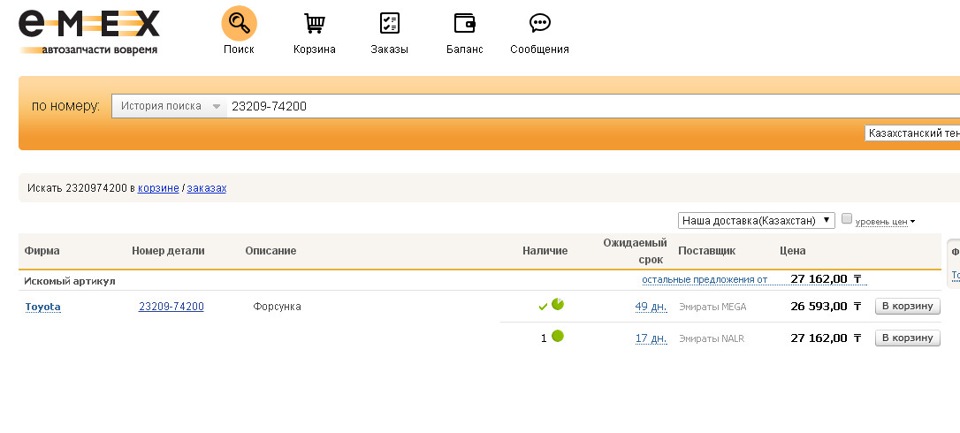
Task: Click the корзине search link
Action: pyautogui.click(x=158, y=188)
